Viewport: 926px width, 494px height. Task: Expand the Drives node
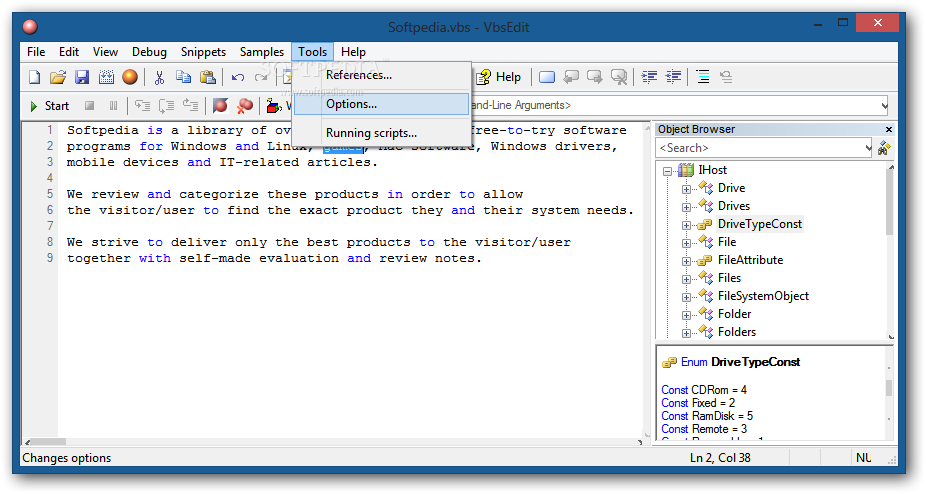coord(686,207)
